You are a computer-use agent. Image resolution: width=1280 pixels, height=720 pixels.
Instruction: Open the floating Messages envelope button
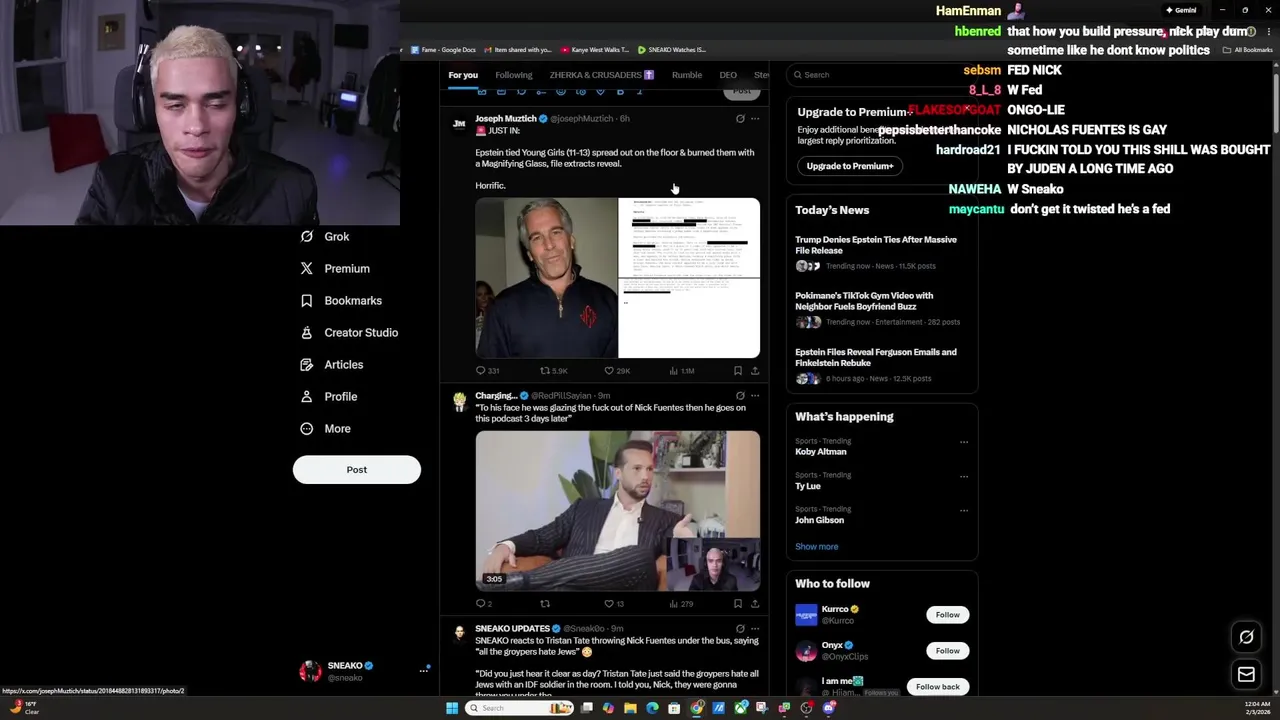click(1246, 675)
